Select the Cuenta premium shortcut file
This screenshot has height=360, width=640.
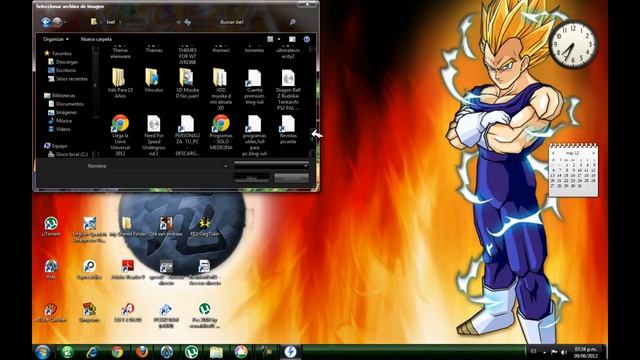click(x=254, y=86)
